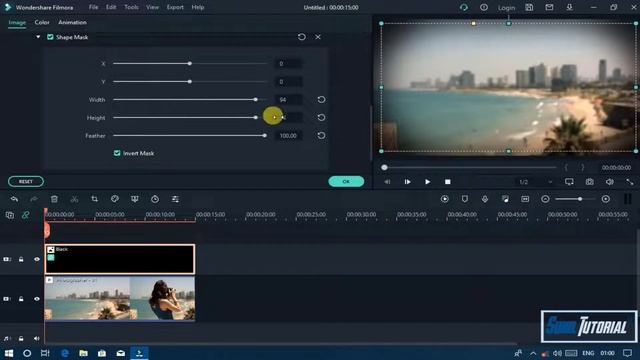Select the Black clip on timeline
This screenshot has height=360, width=640.
[120, 259]
